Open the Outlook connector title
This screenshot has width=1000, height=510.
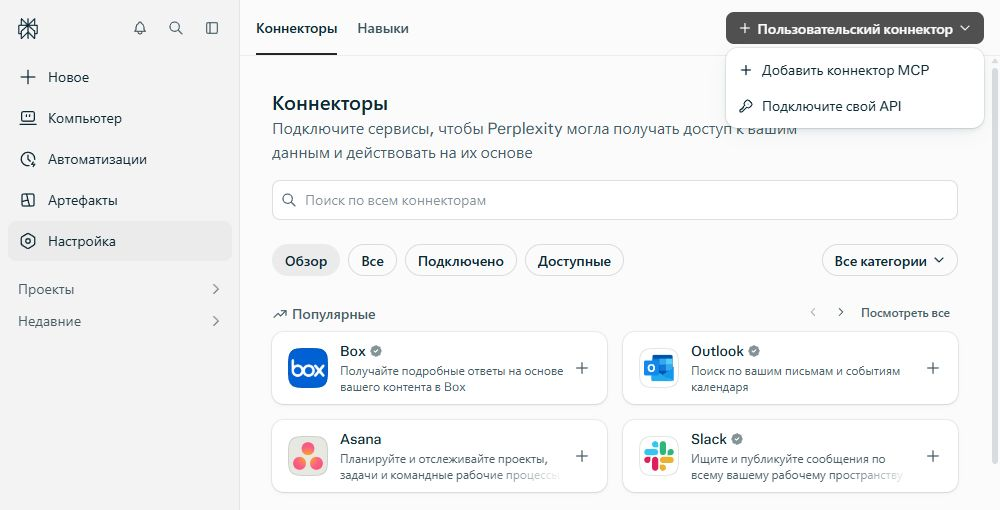click(x=717, y=351)
